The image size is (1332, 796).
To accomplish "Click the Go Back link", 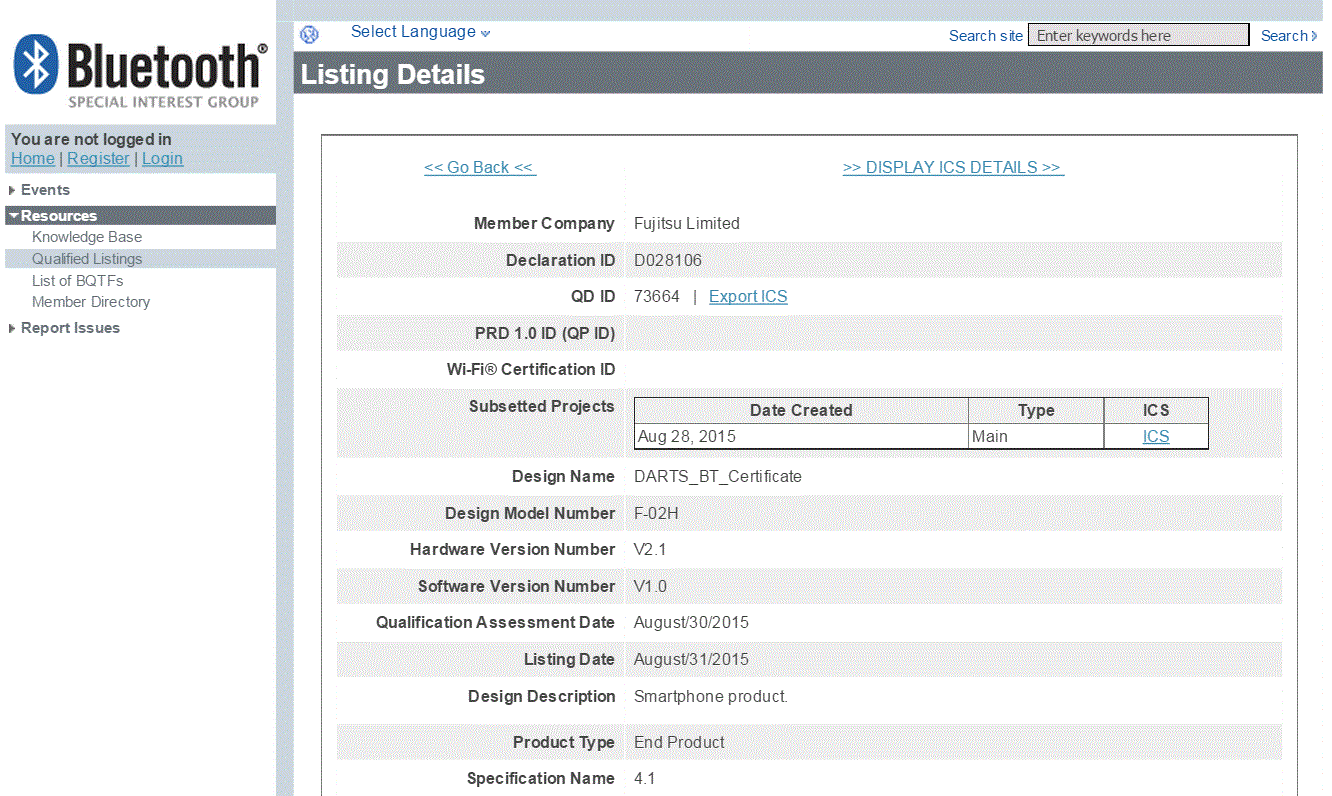I will [480, 168].
